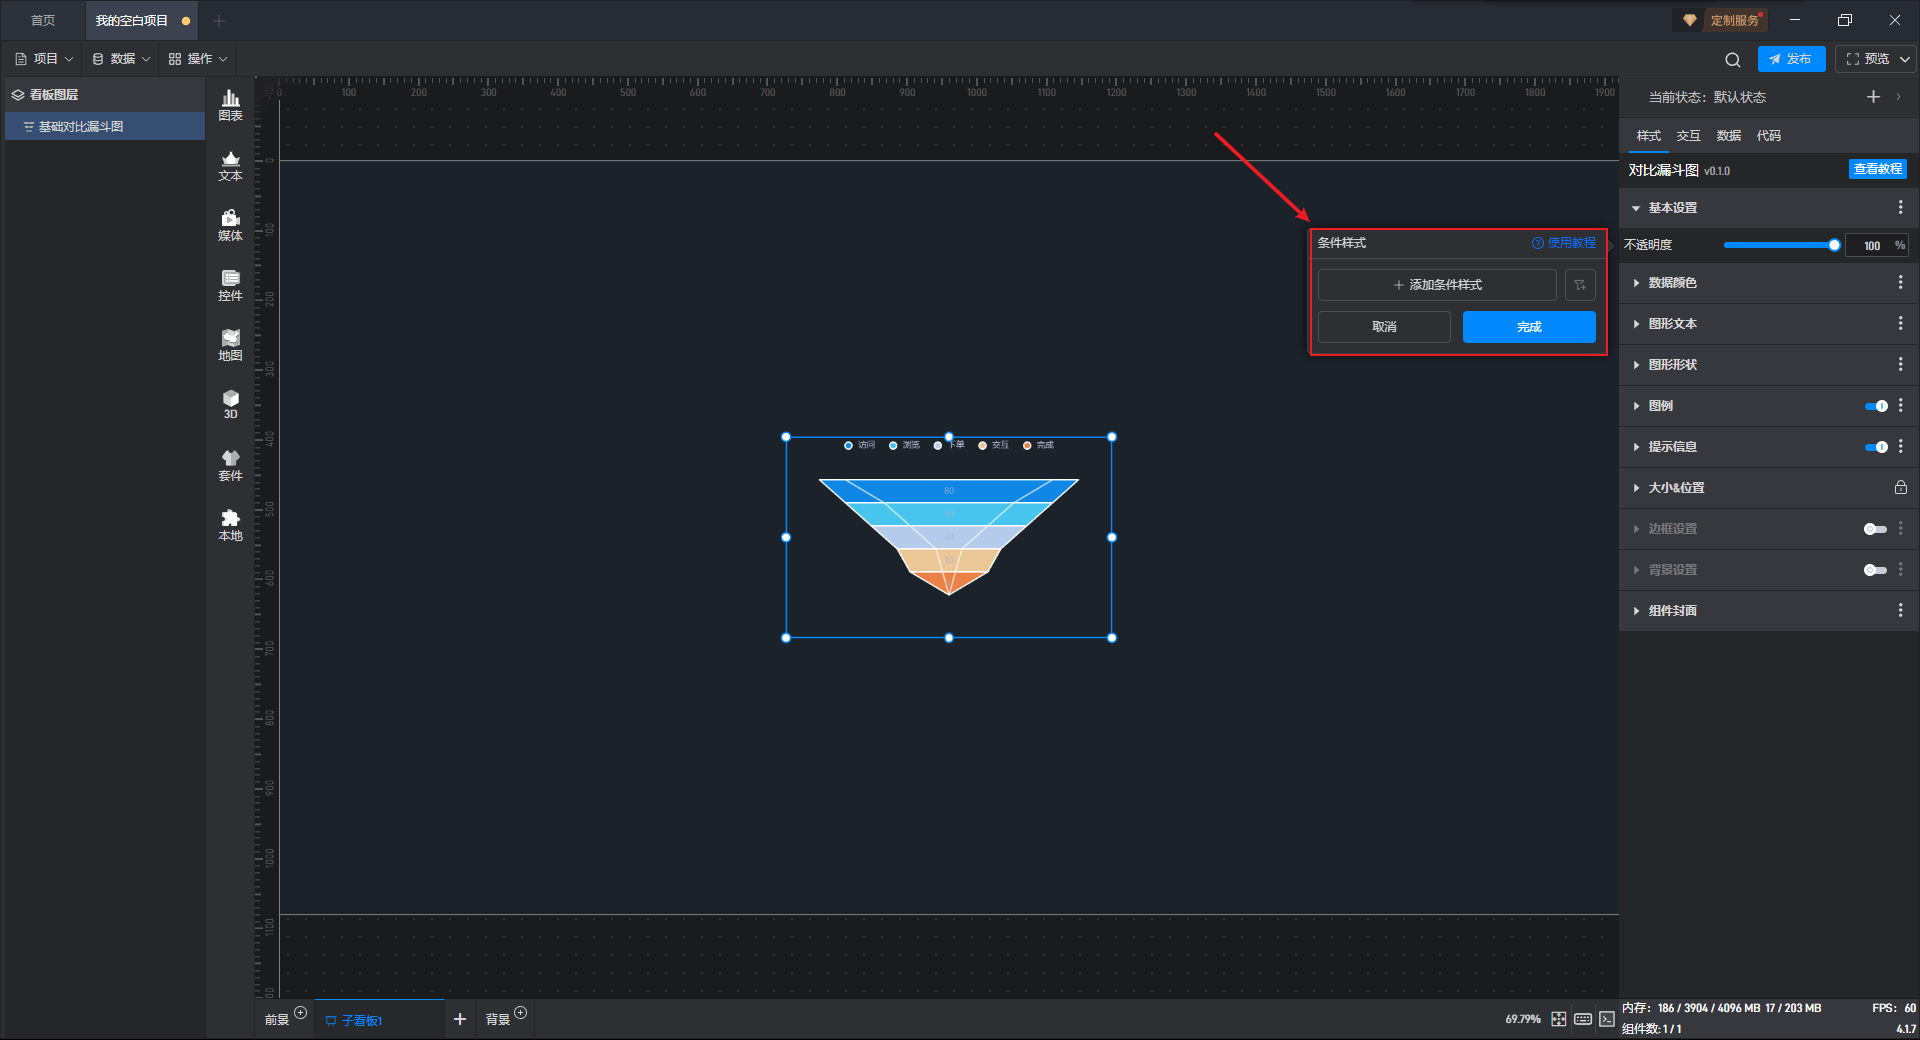Open the 本地 local component panel
Image resolution: width=1920 pixels, height=1040 pixels.
[230, 525]
